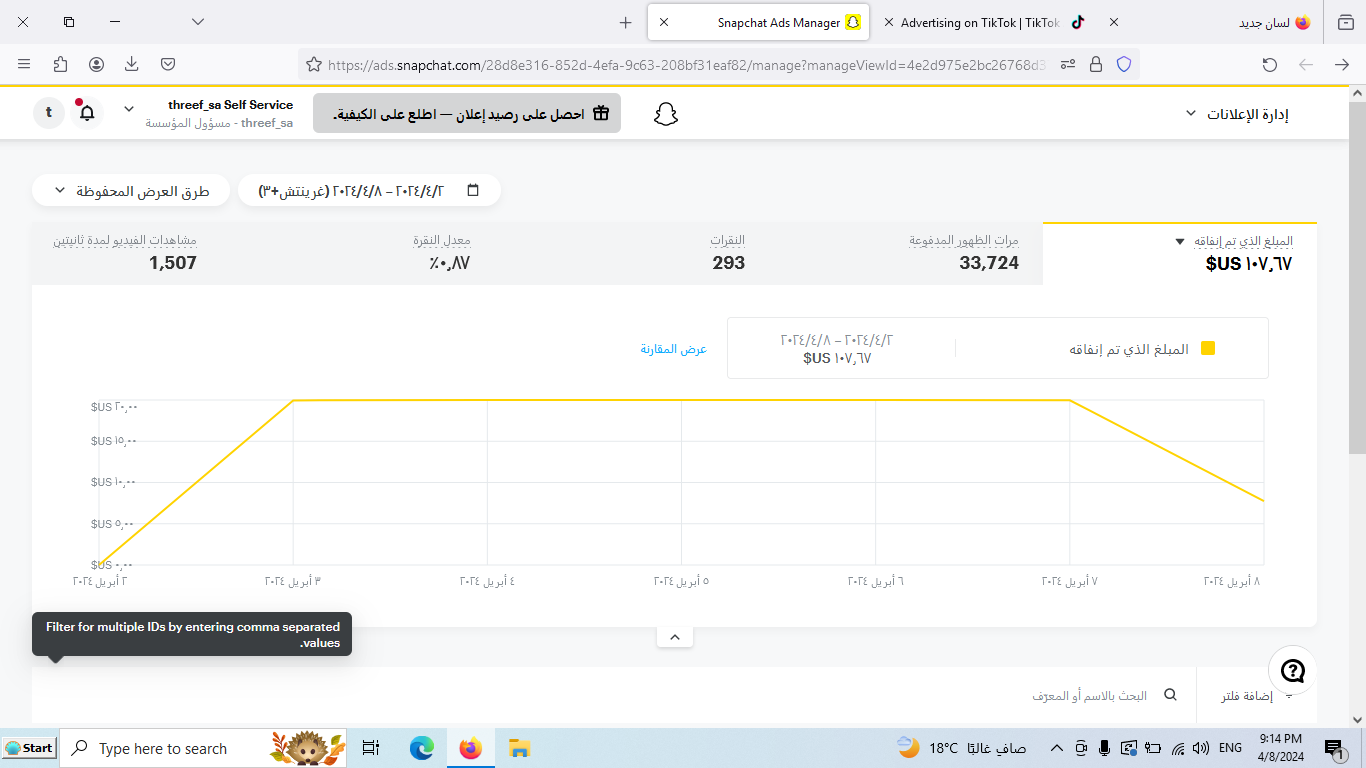The image size is (1366, 768).
Task: Click Firefox in the taskbar
Action: point(470,748)
